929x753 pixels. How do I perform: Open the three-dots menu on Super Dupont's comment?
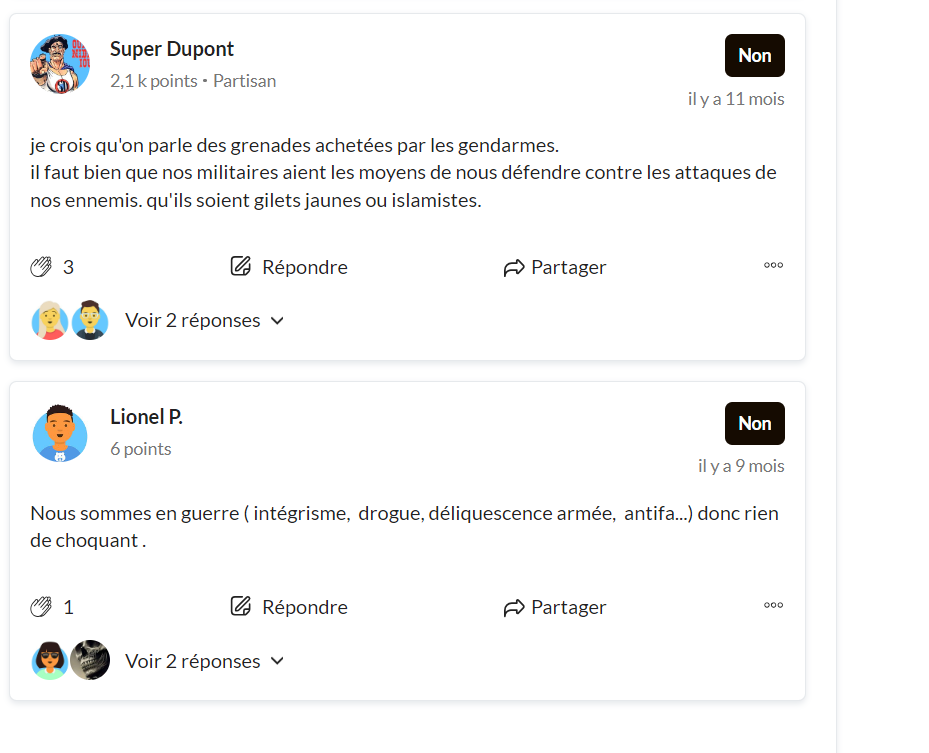[773, 265]
